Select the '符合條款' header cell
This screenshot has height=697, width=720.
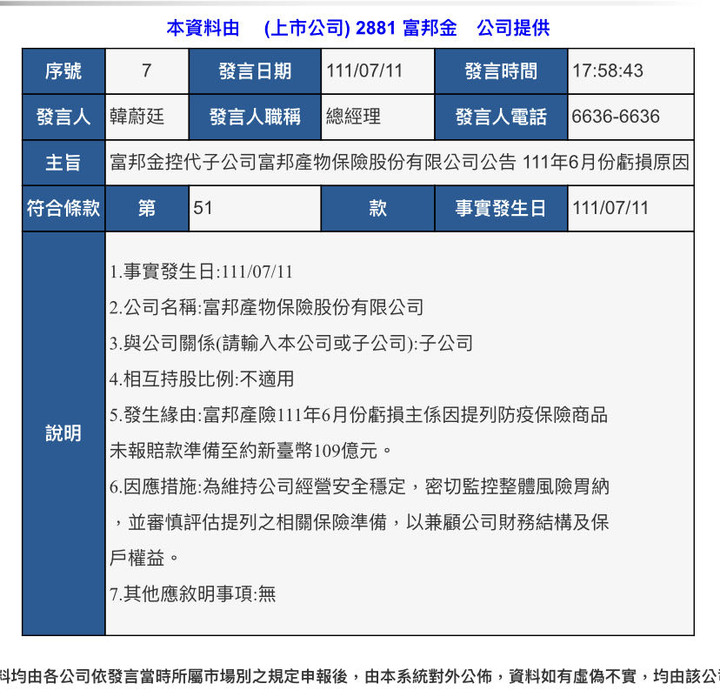tap(63, 208)
